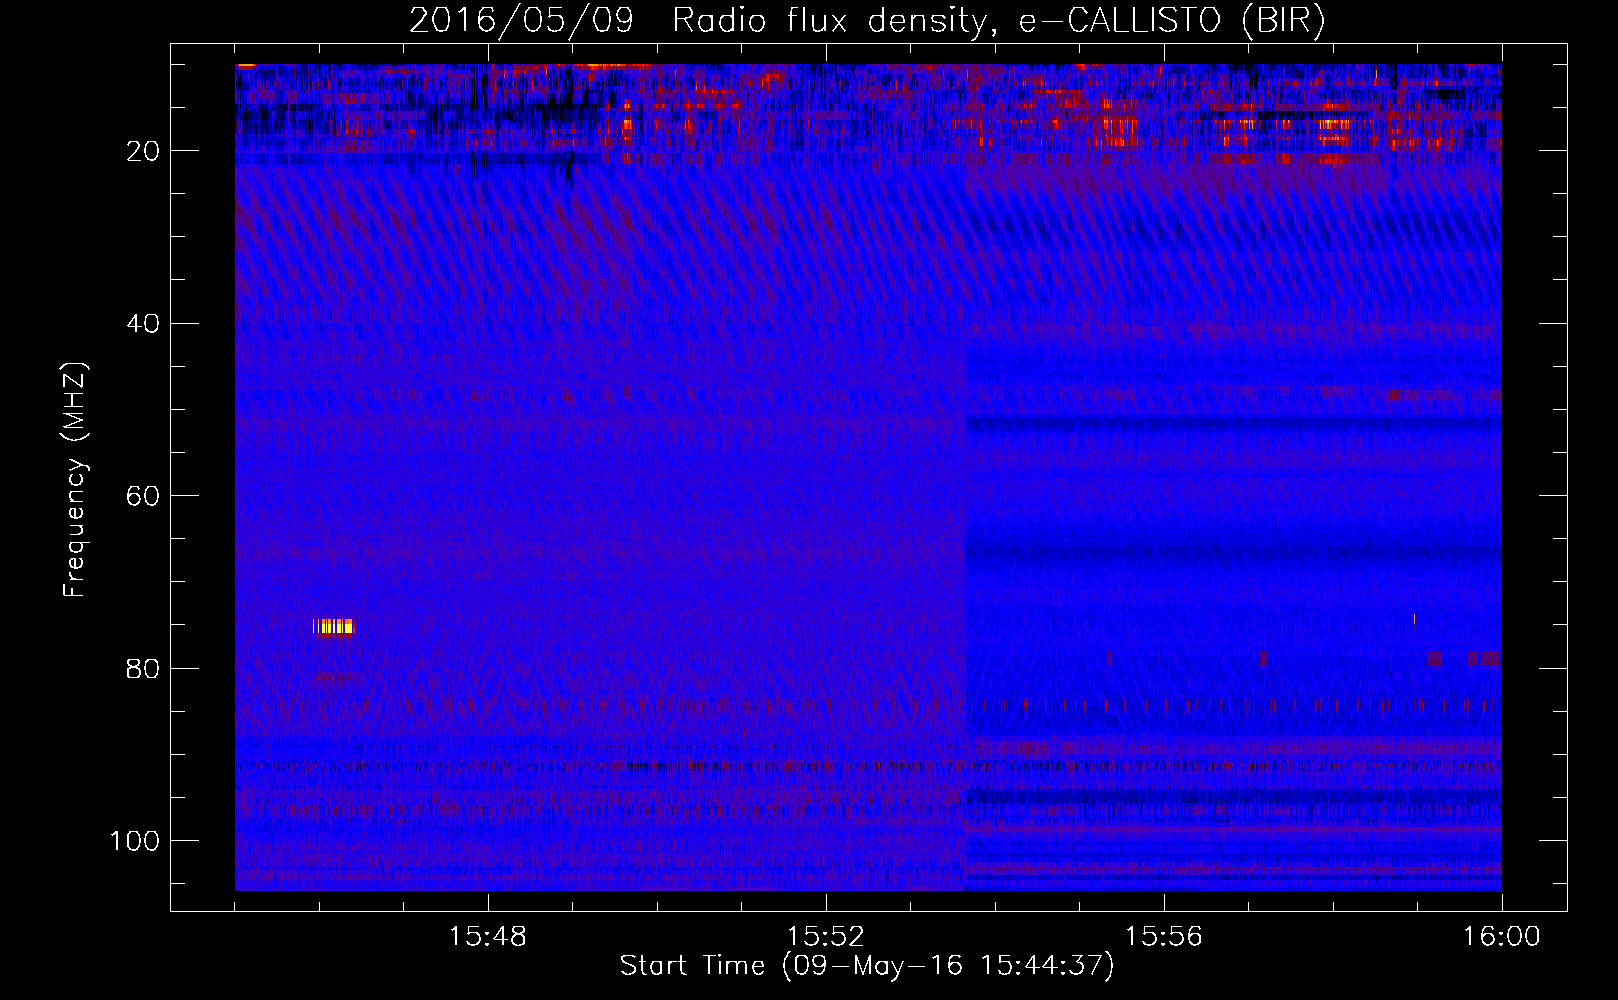The width and height of the screenshot is (1618, 1000).
Task: Click the 'Frequency (MHZ)' axis label
Action: pos(75,480)
